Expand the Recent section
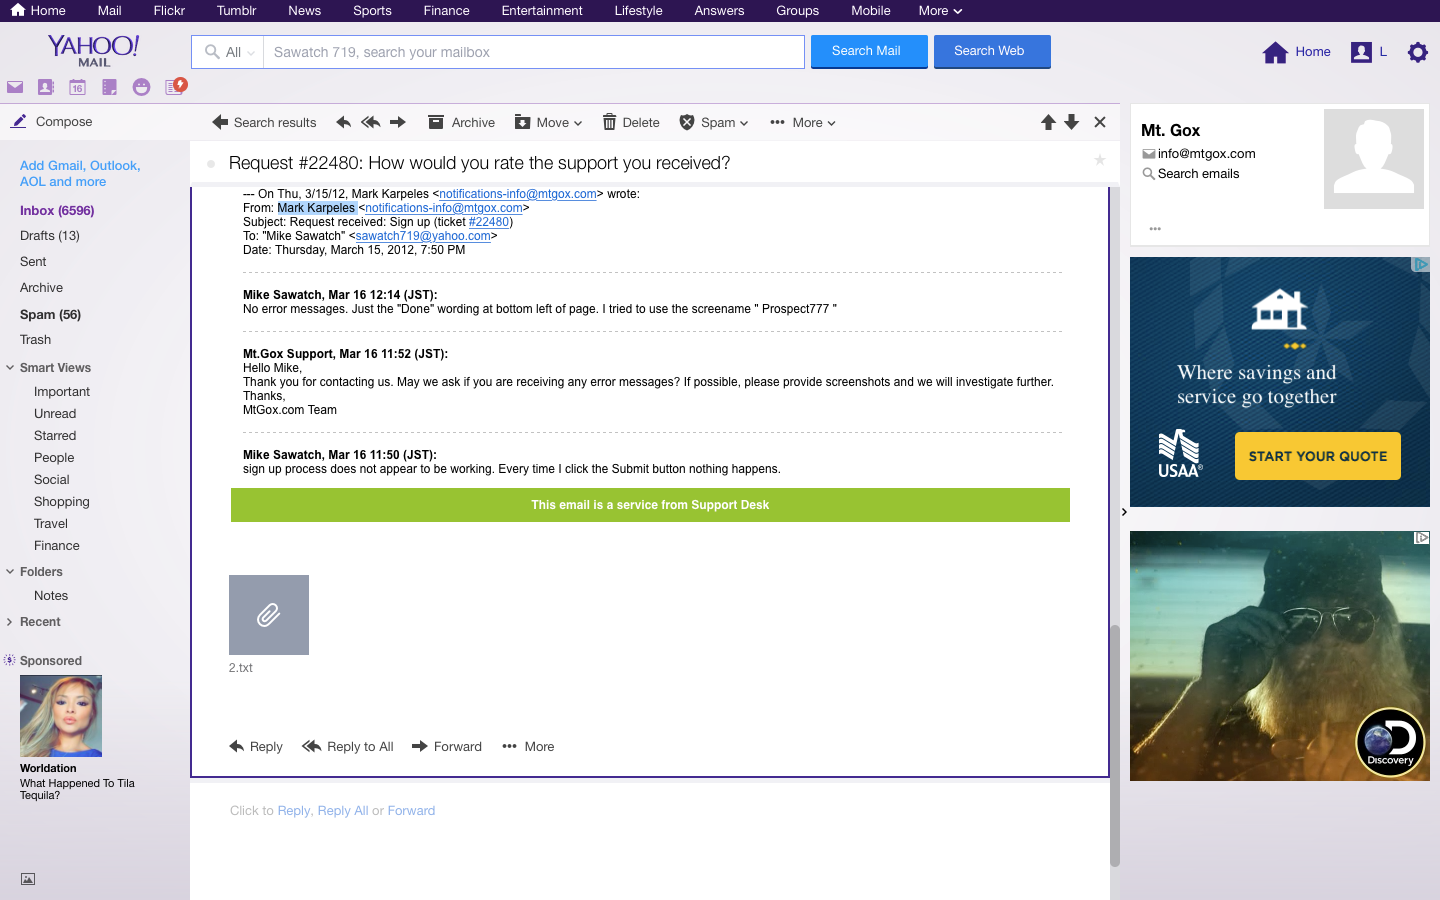The width and height of the screenshot is (1440, 900). [10, 622]
